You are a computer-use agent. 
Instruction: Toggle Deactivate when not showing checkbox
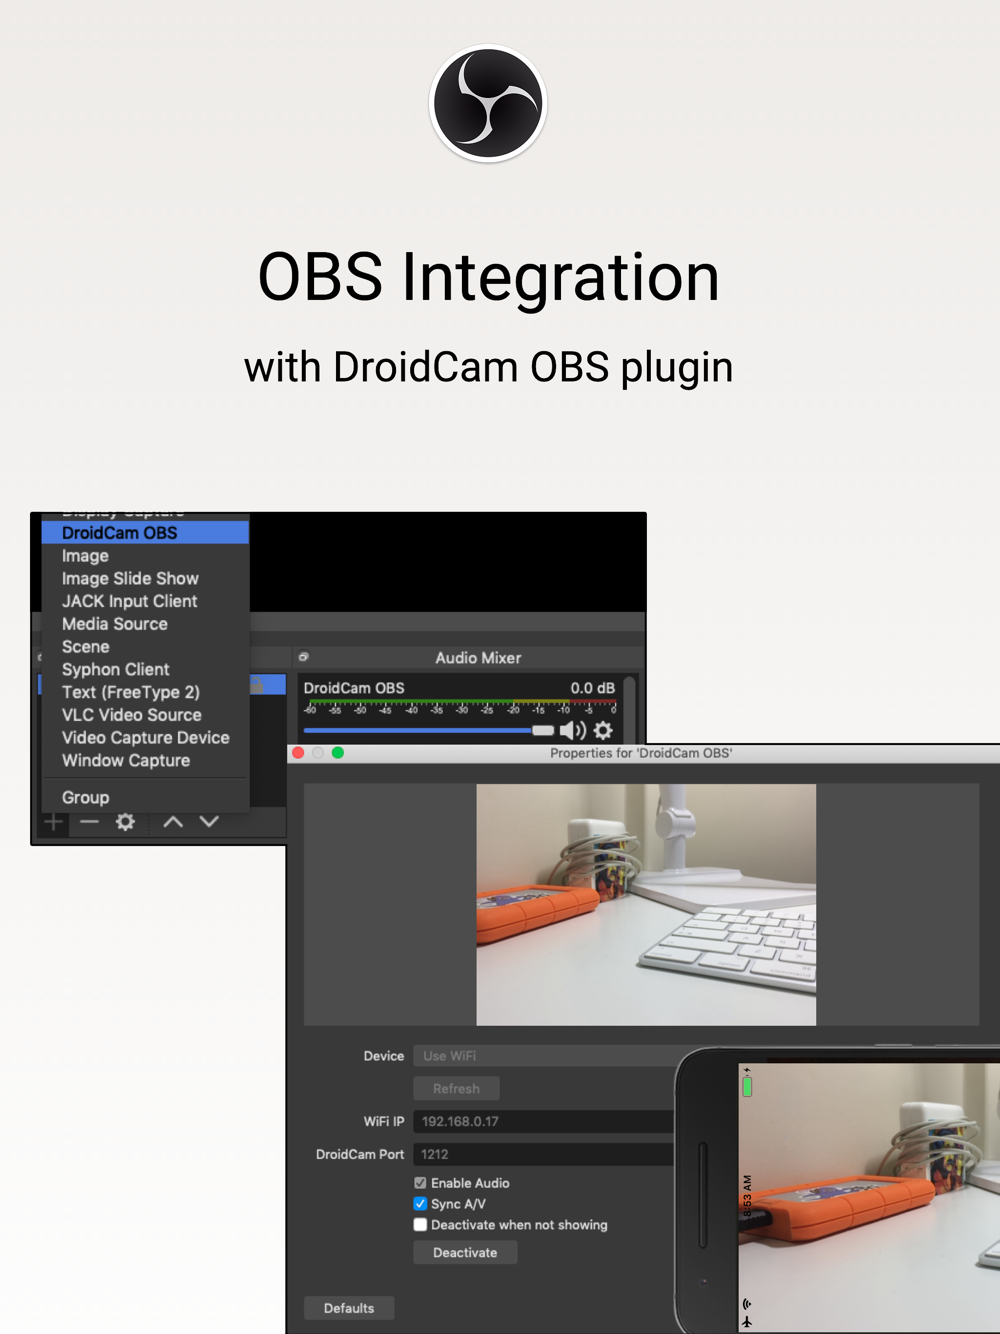click(x=420, y=1225)
